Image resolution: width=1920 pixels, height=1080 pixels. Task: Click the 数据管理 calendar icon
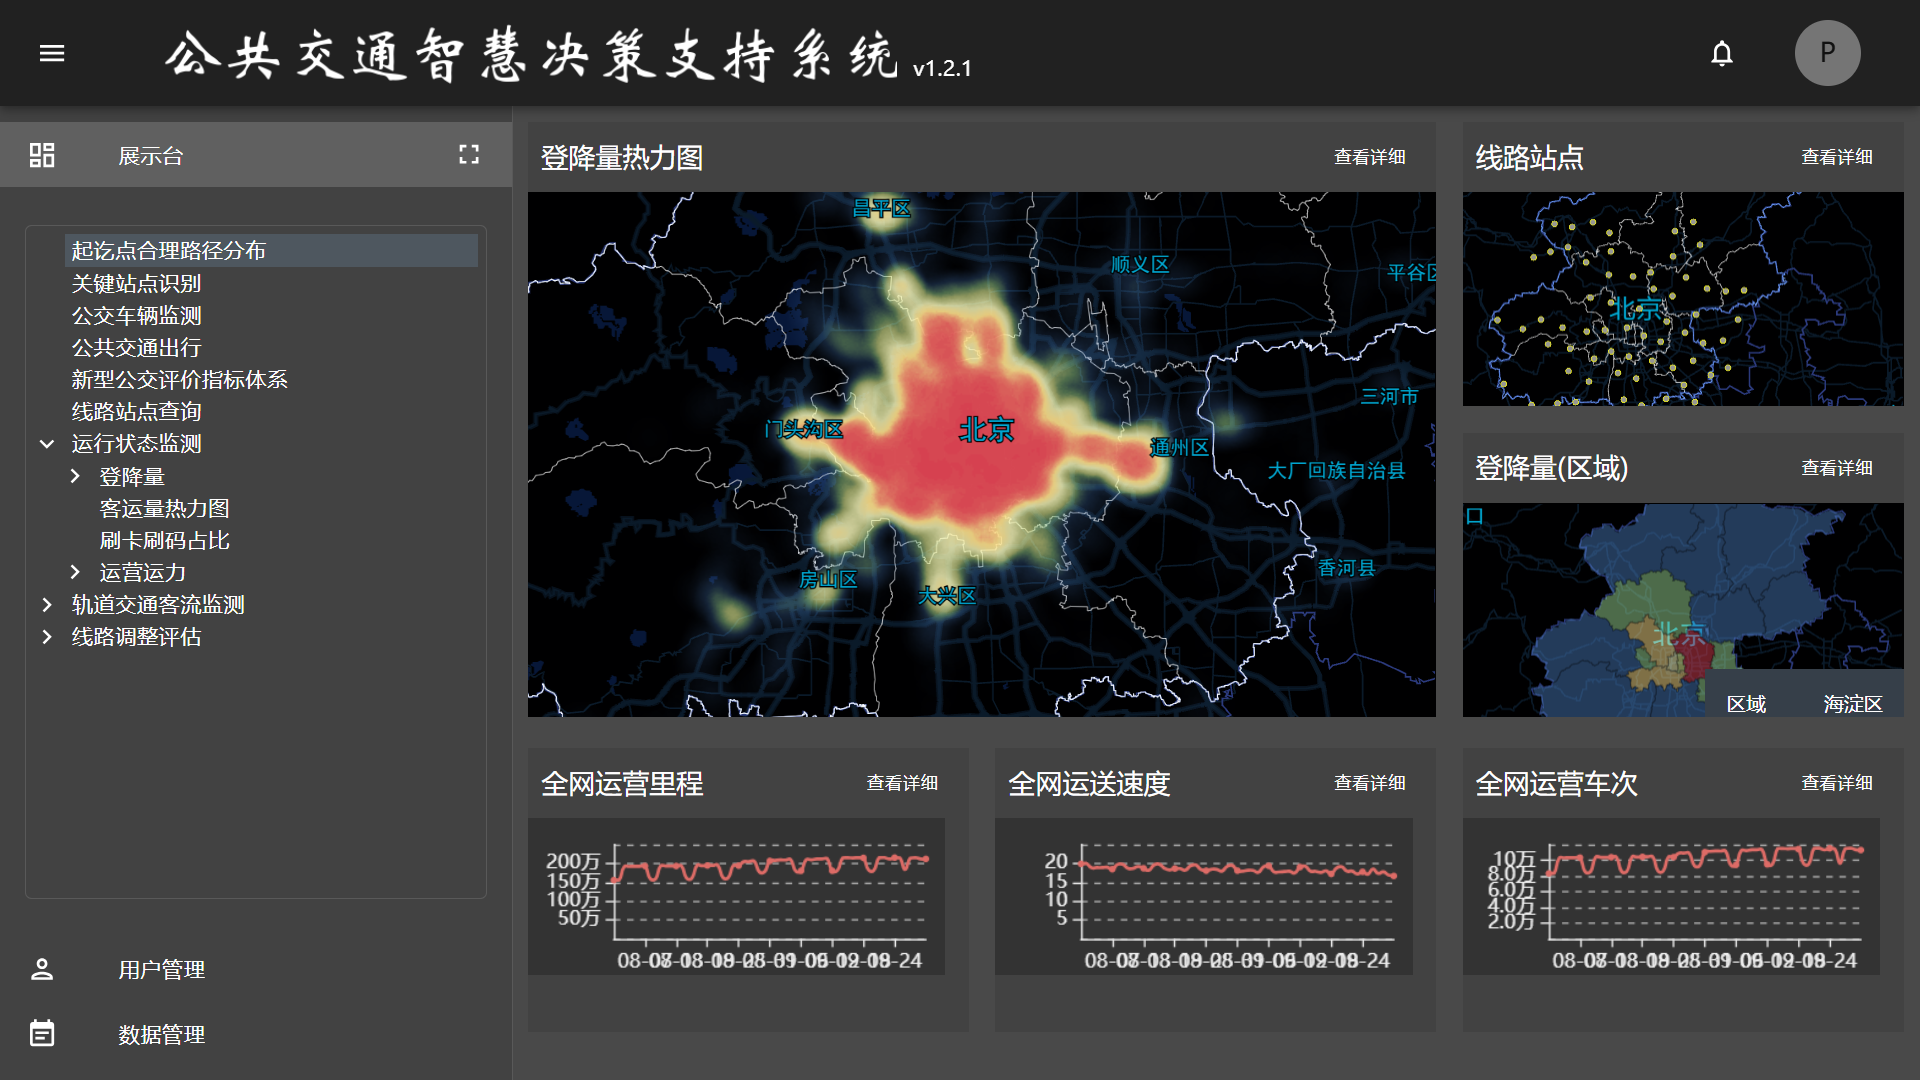pos(42,1034)
